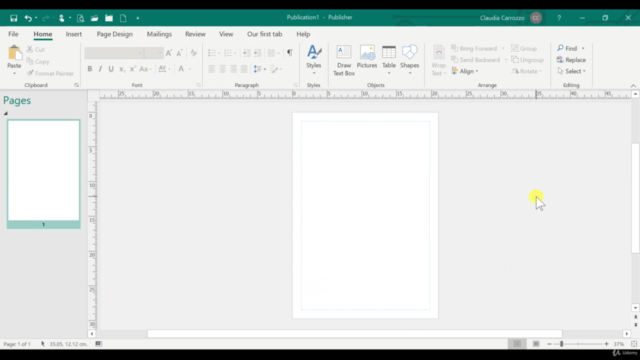The height and width of the screenshot is (360, 640).
Task: Open the Line Spacing dropdown
Action: [x=259, y=69]
